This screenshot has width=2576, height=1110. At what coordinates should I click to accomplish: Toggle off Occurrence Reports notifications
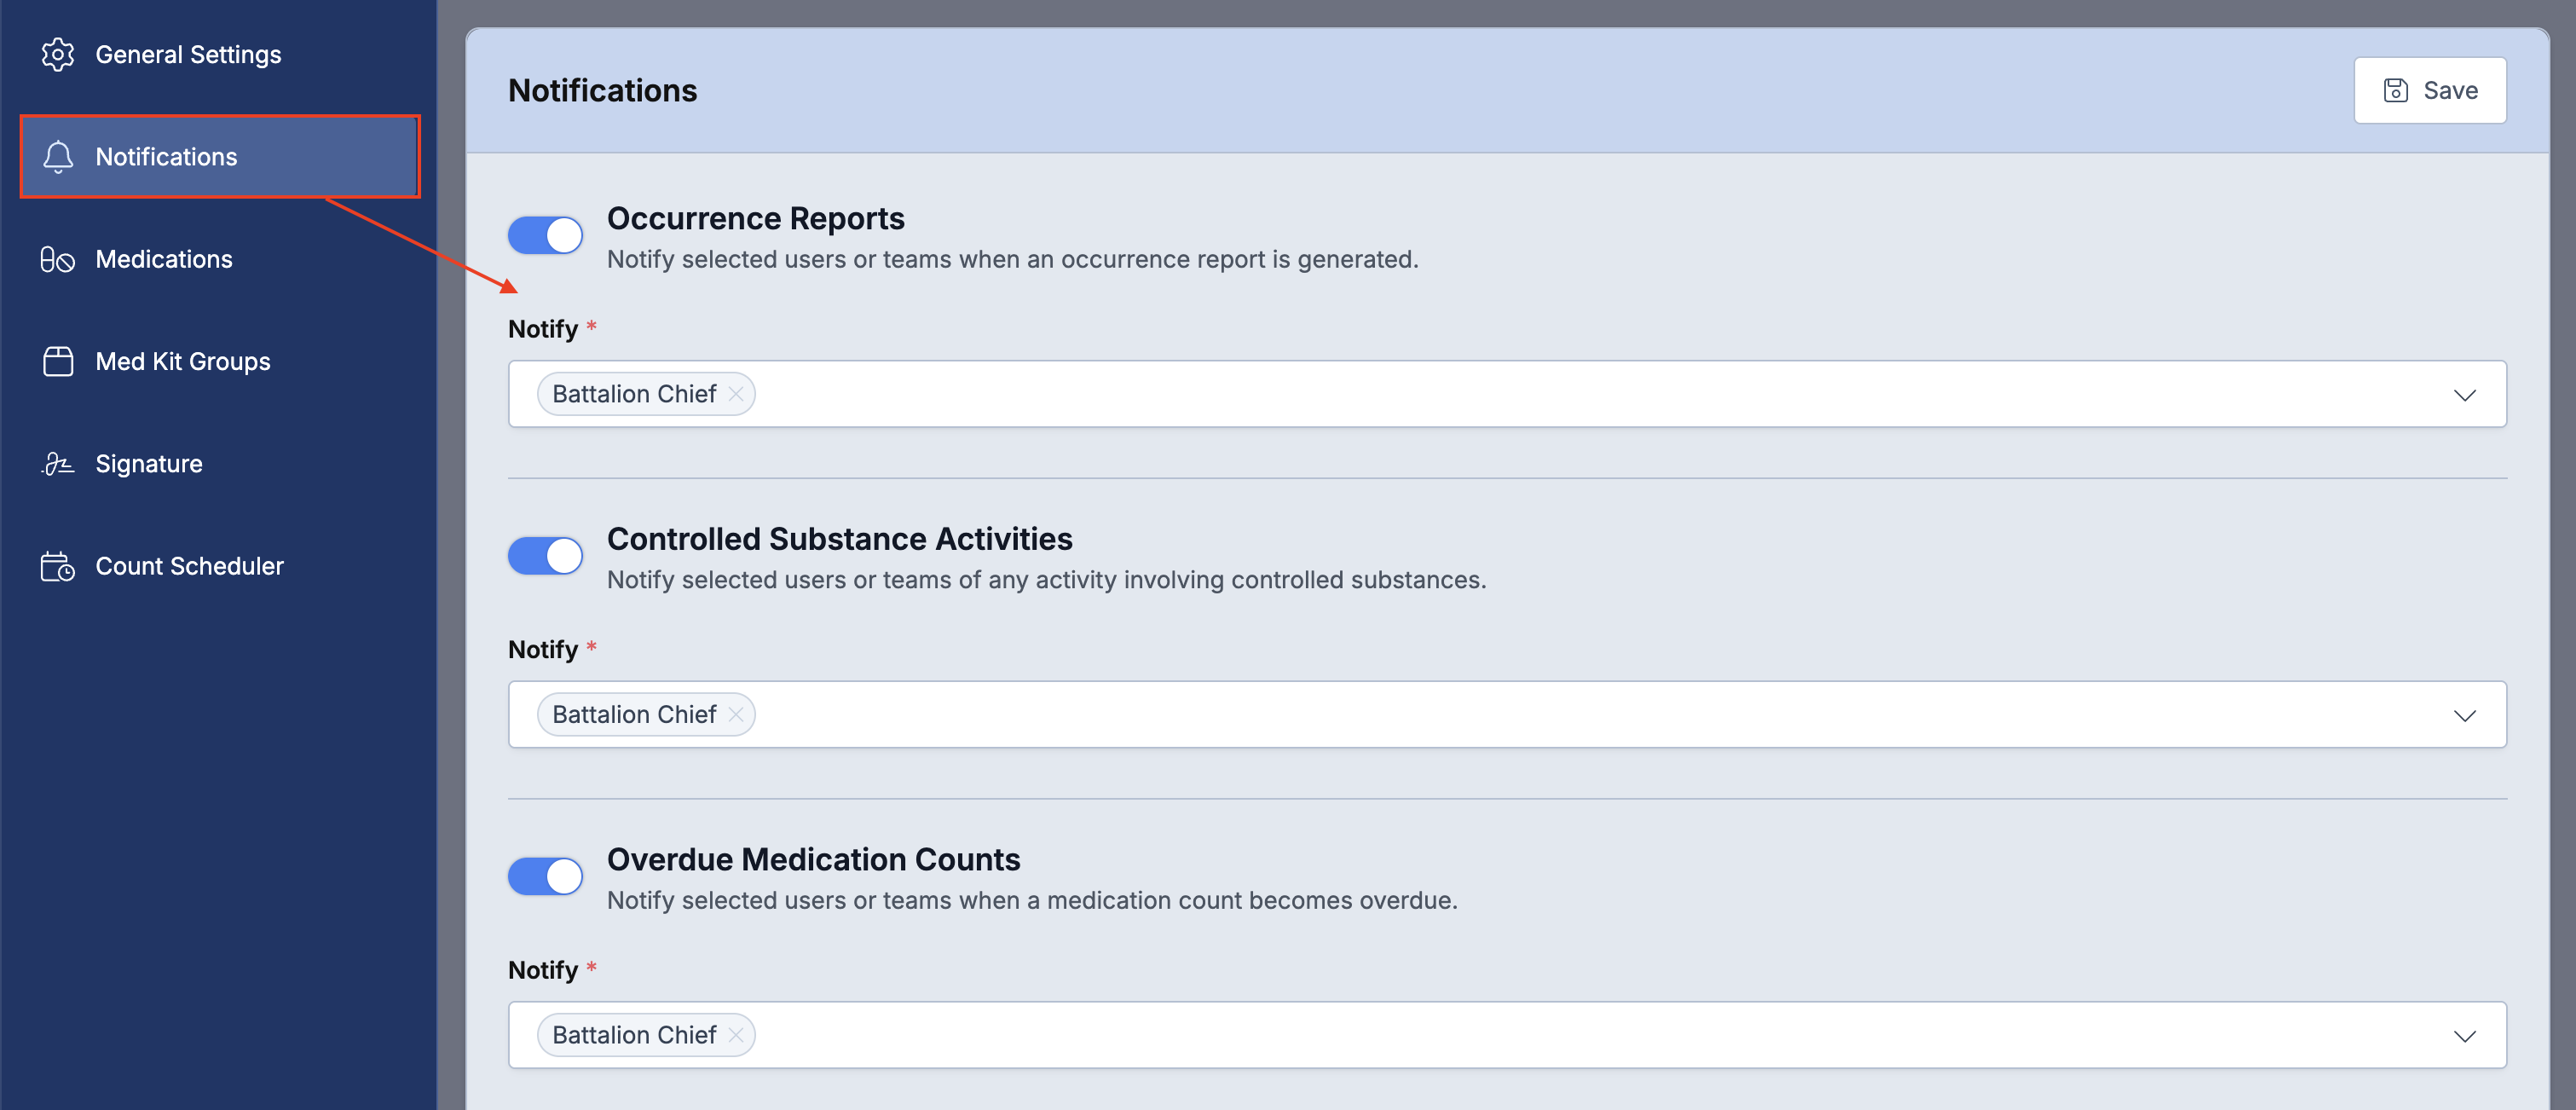(545, 235)
